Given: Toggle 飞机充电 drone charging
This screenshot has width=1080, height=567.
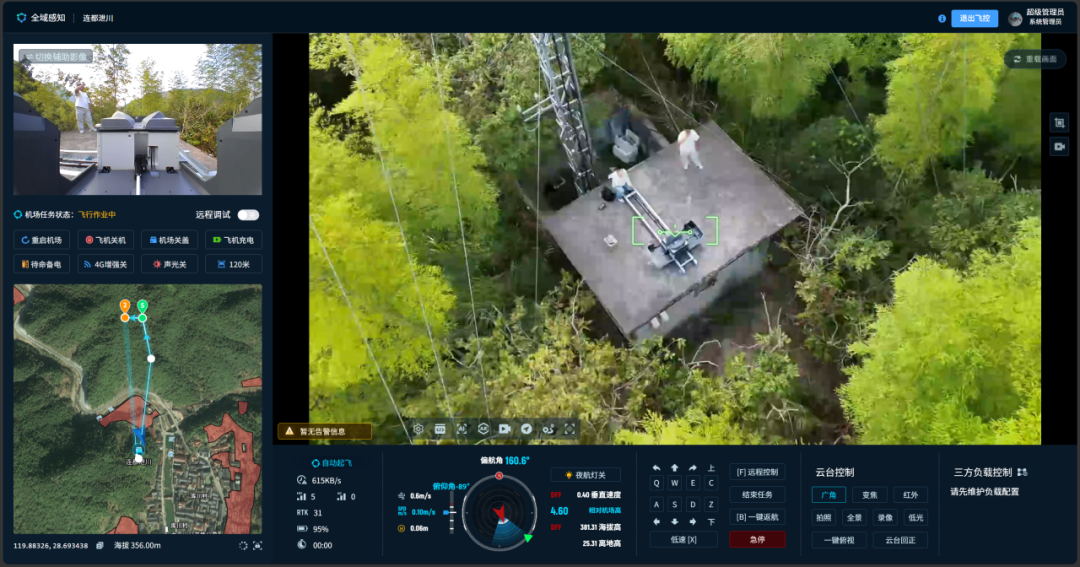Looking at the screenshot, I should point(233,240).
